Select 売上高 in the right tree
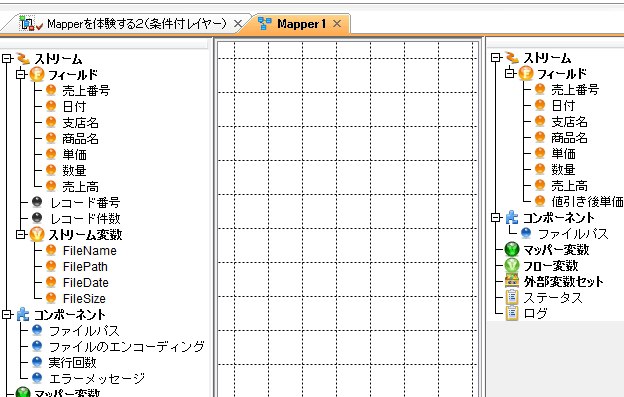 coord(569,186)
